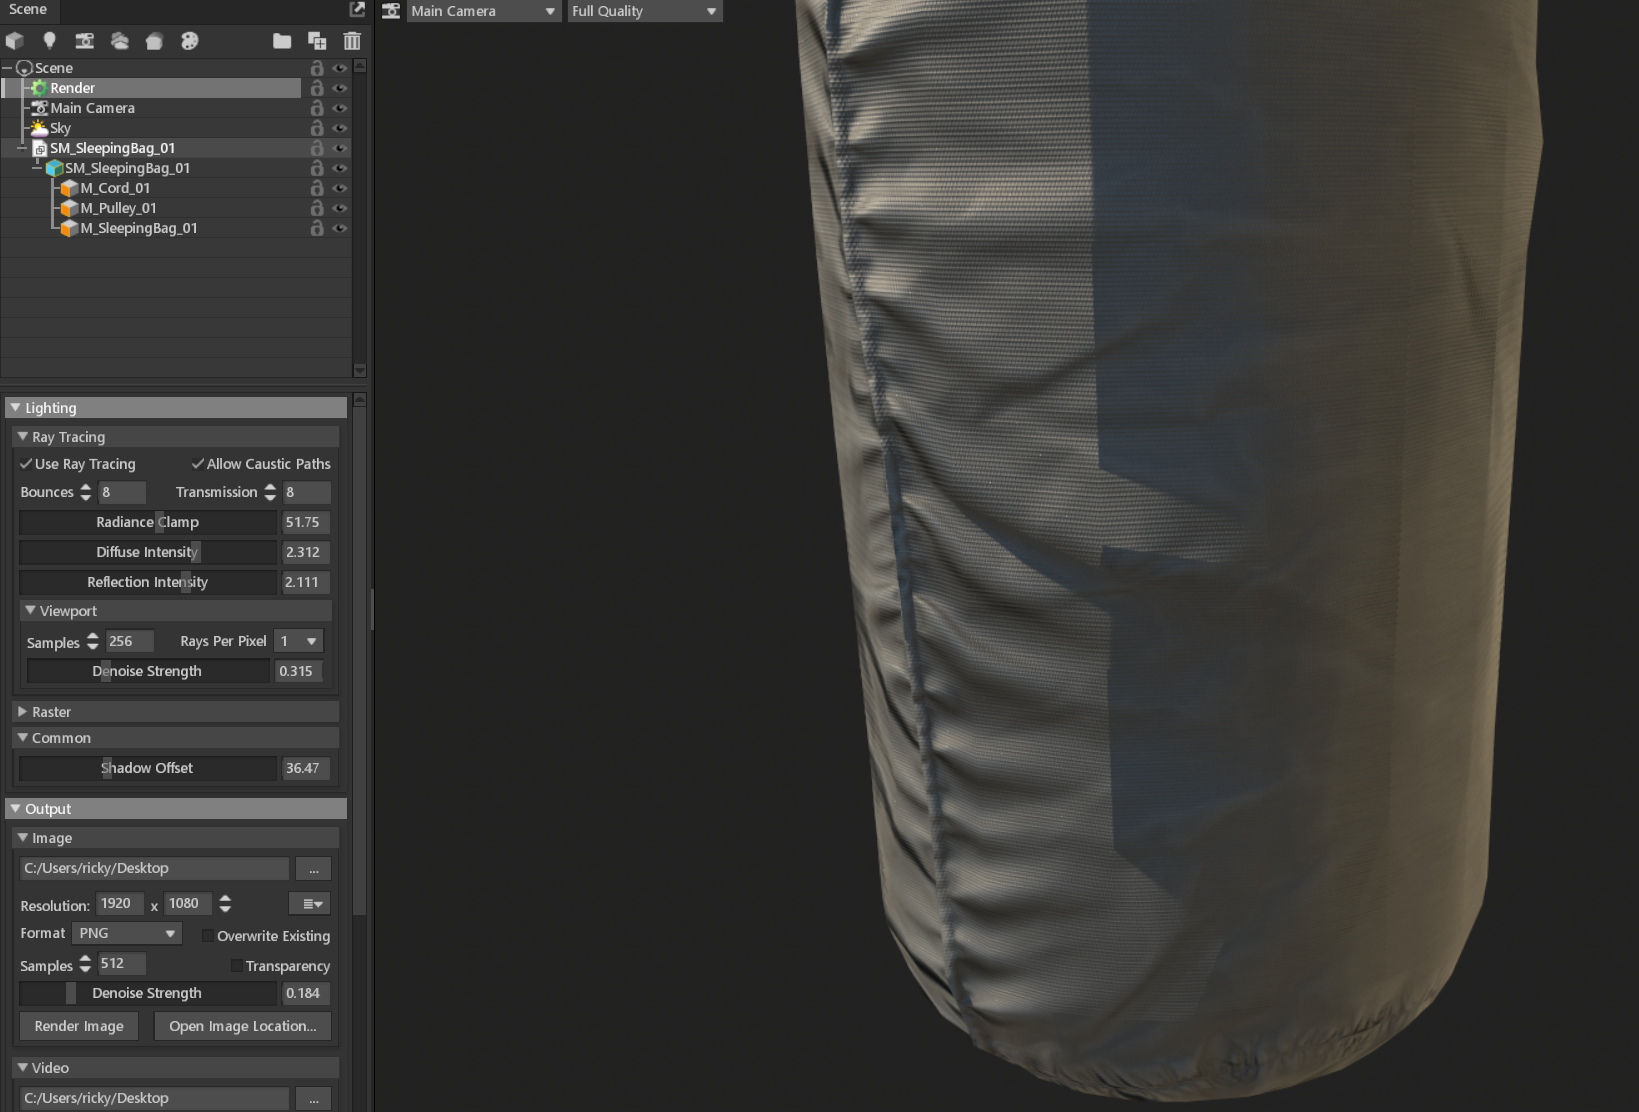Click the M_Cord_01 orange cube icon
This screenshot has height=1112, width=1639.
coord(69,188)
